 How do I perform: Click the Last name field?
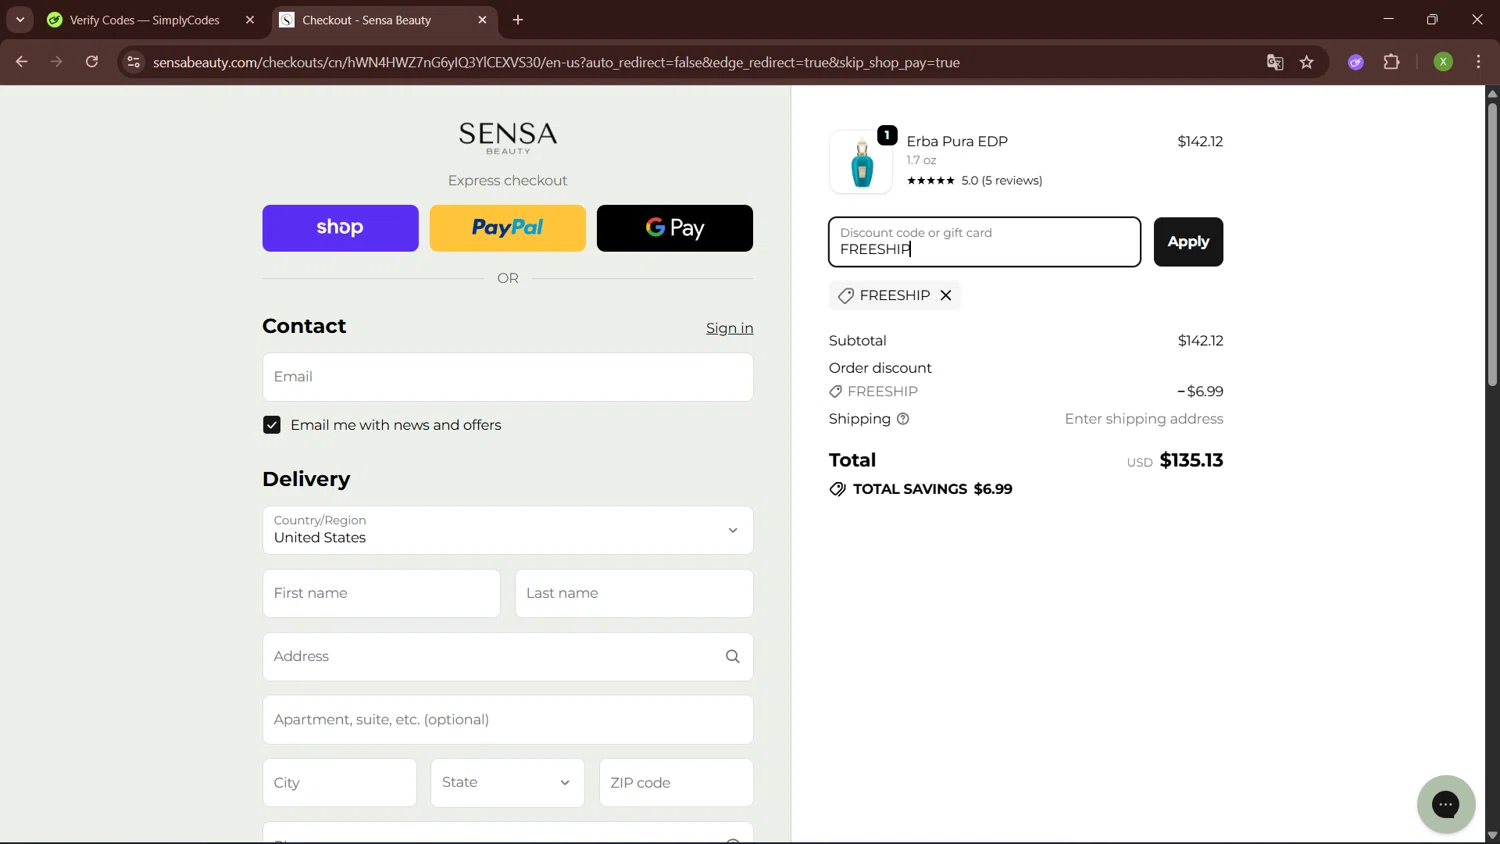click(x=634, y=593)
